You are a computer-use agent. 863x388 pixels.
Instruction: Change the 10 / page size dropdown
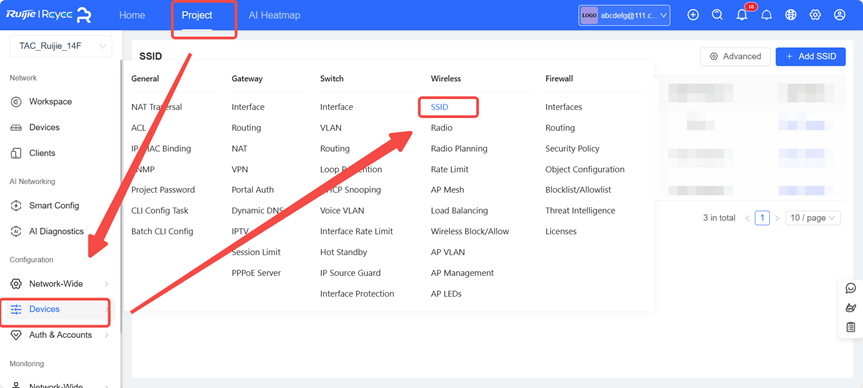coord(813,218)
